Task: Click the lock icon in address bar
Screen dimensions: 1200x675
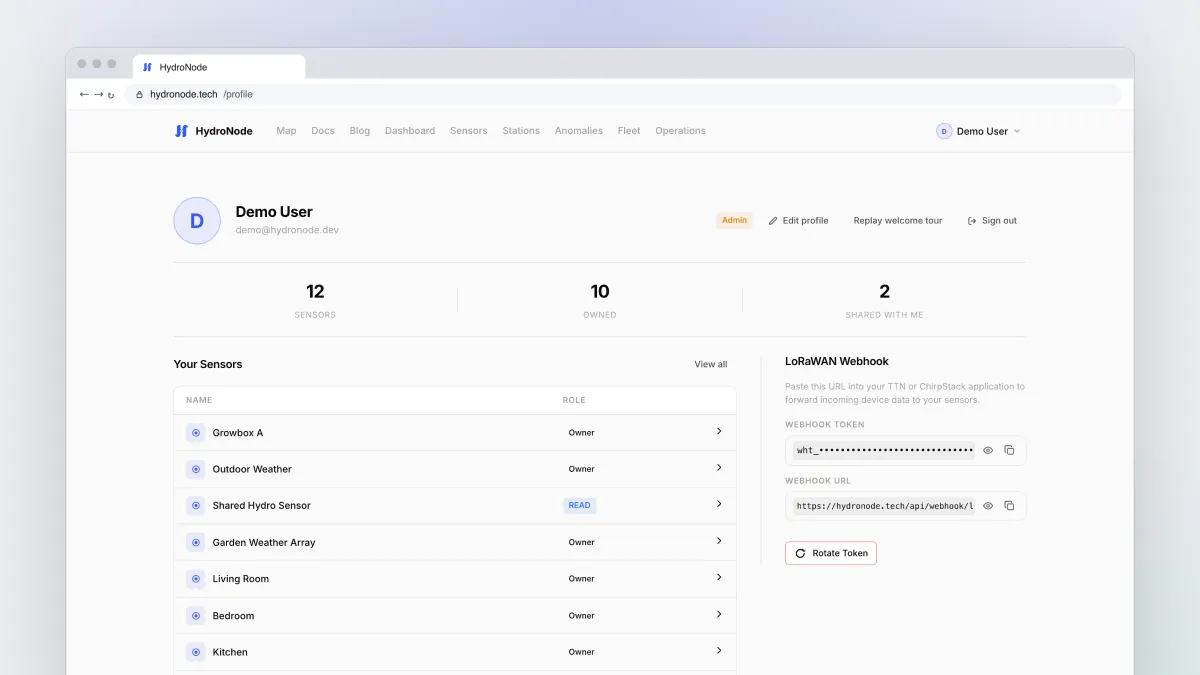Action: 140,94
